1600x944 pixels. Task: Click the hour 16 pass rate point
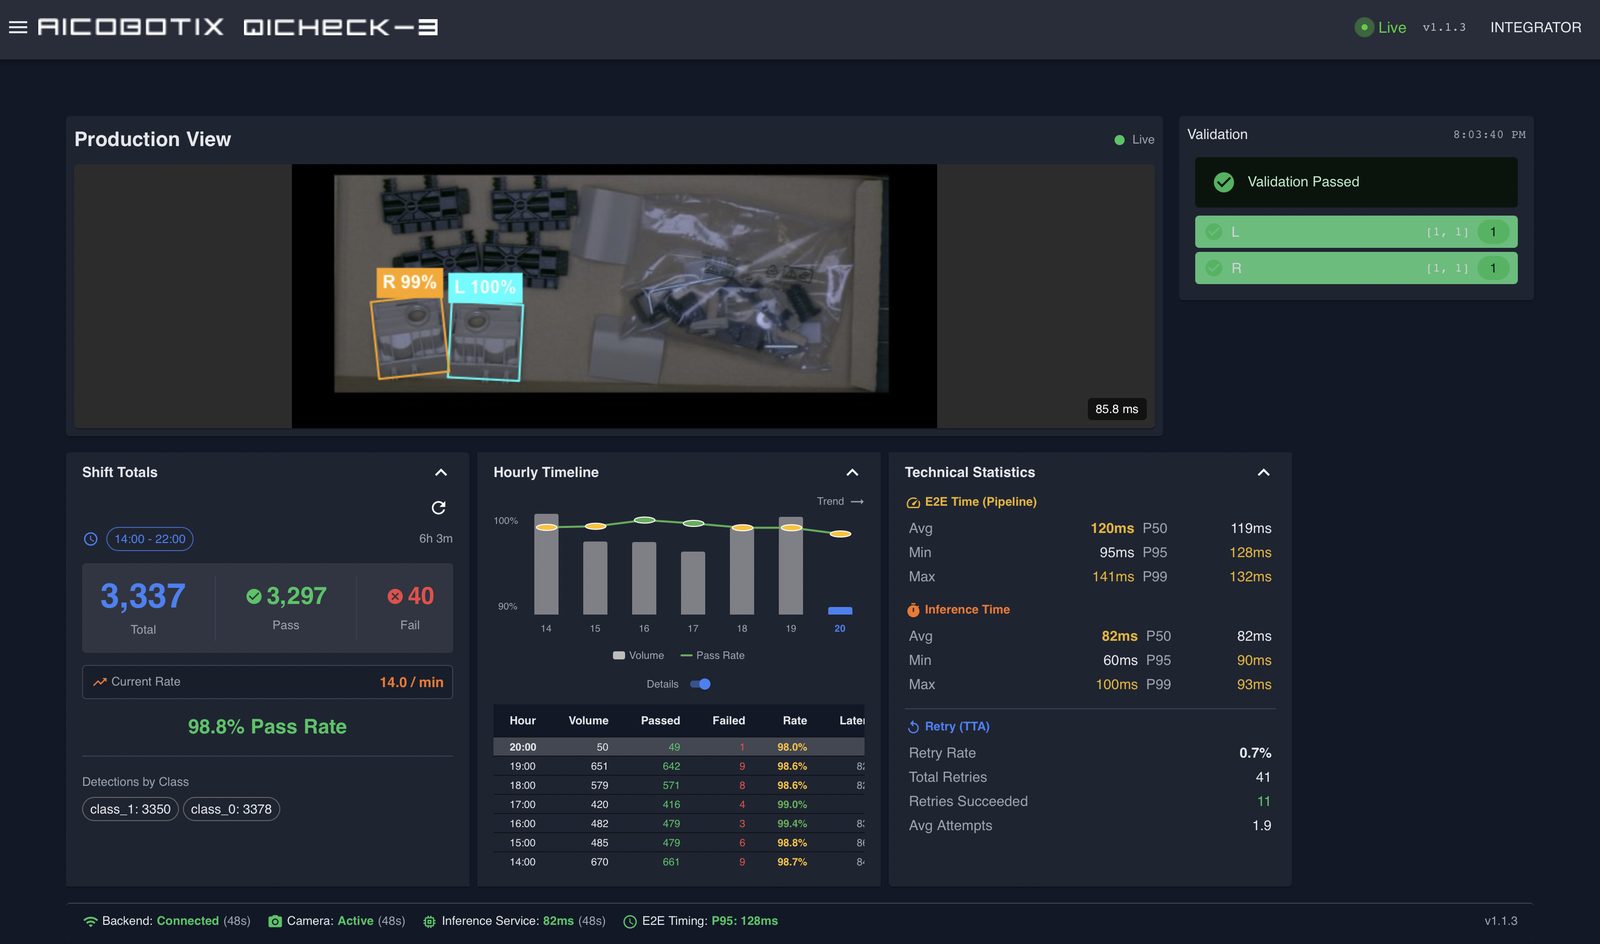645,520
